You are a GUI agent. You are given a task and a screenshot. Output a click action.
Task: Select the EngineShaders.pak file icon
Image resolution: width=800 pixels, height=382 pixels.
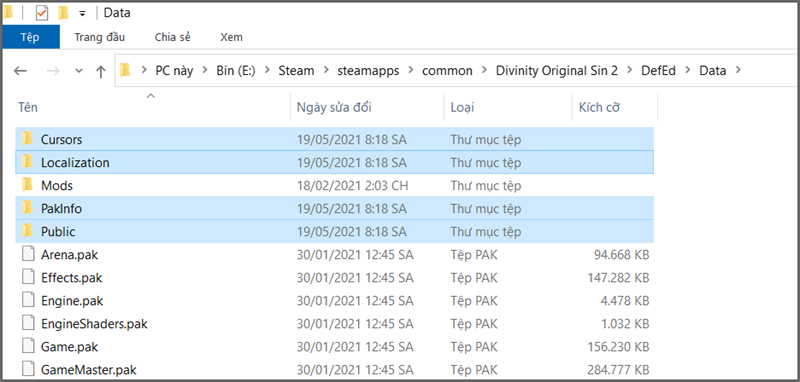coord(28,323)
